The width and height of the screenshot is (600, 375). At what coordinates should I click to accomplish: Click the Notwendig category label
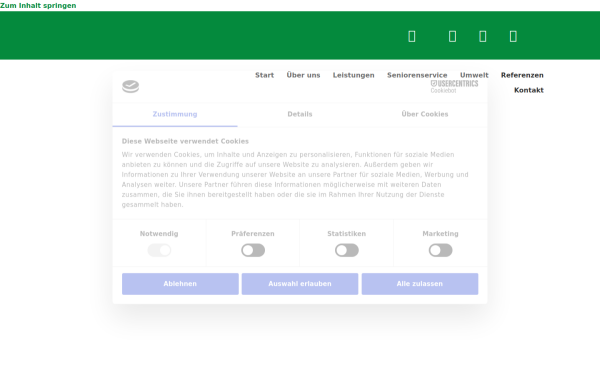coord(159,234)
